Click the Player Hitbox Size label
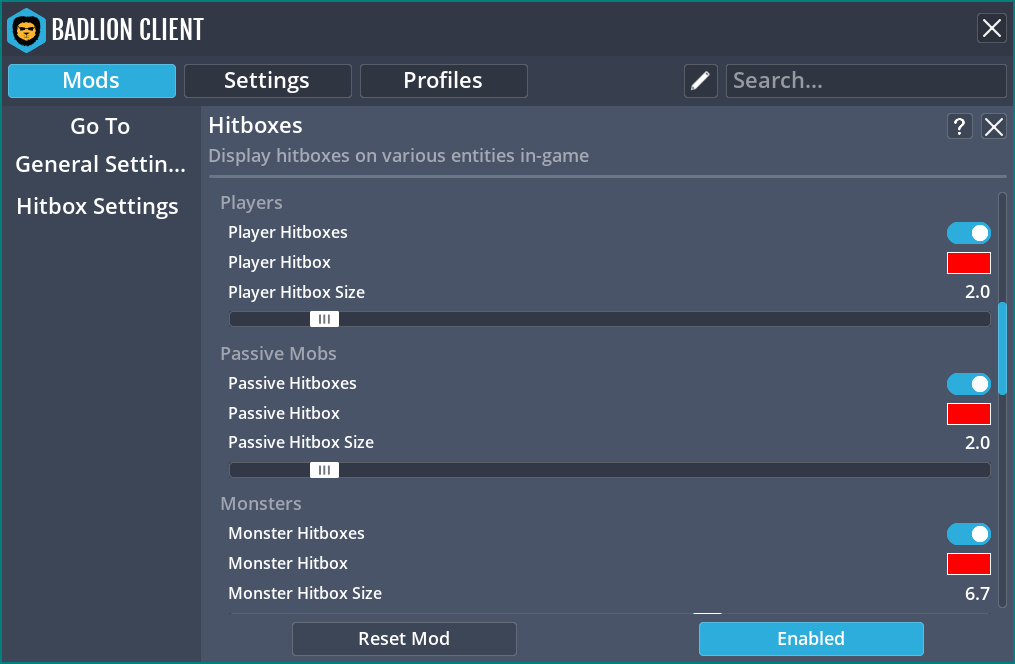 coord(296,293)
